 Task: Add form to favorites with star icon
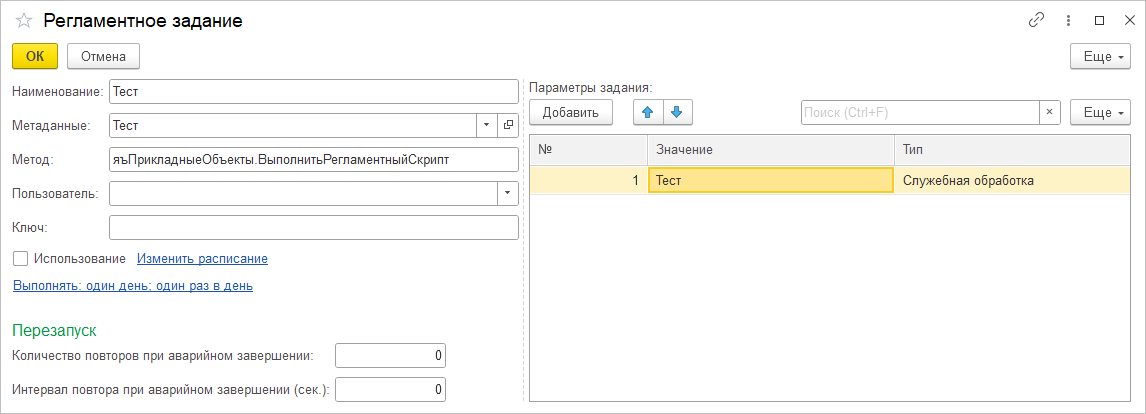(x=23, y=20)
